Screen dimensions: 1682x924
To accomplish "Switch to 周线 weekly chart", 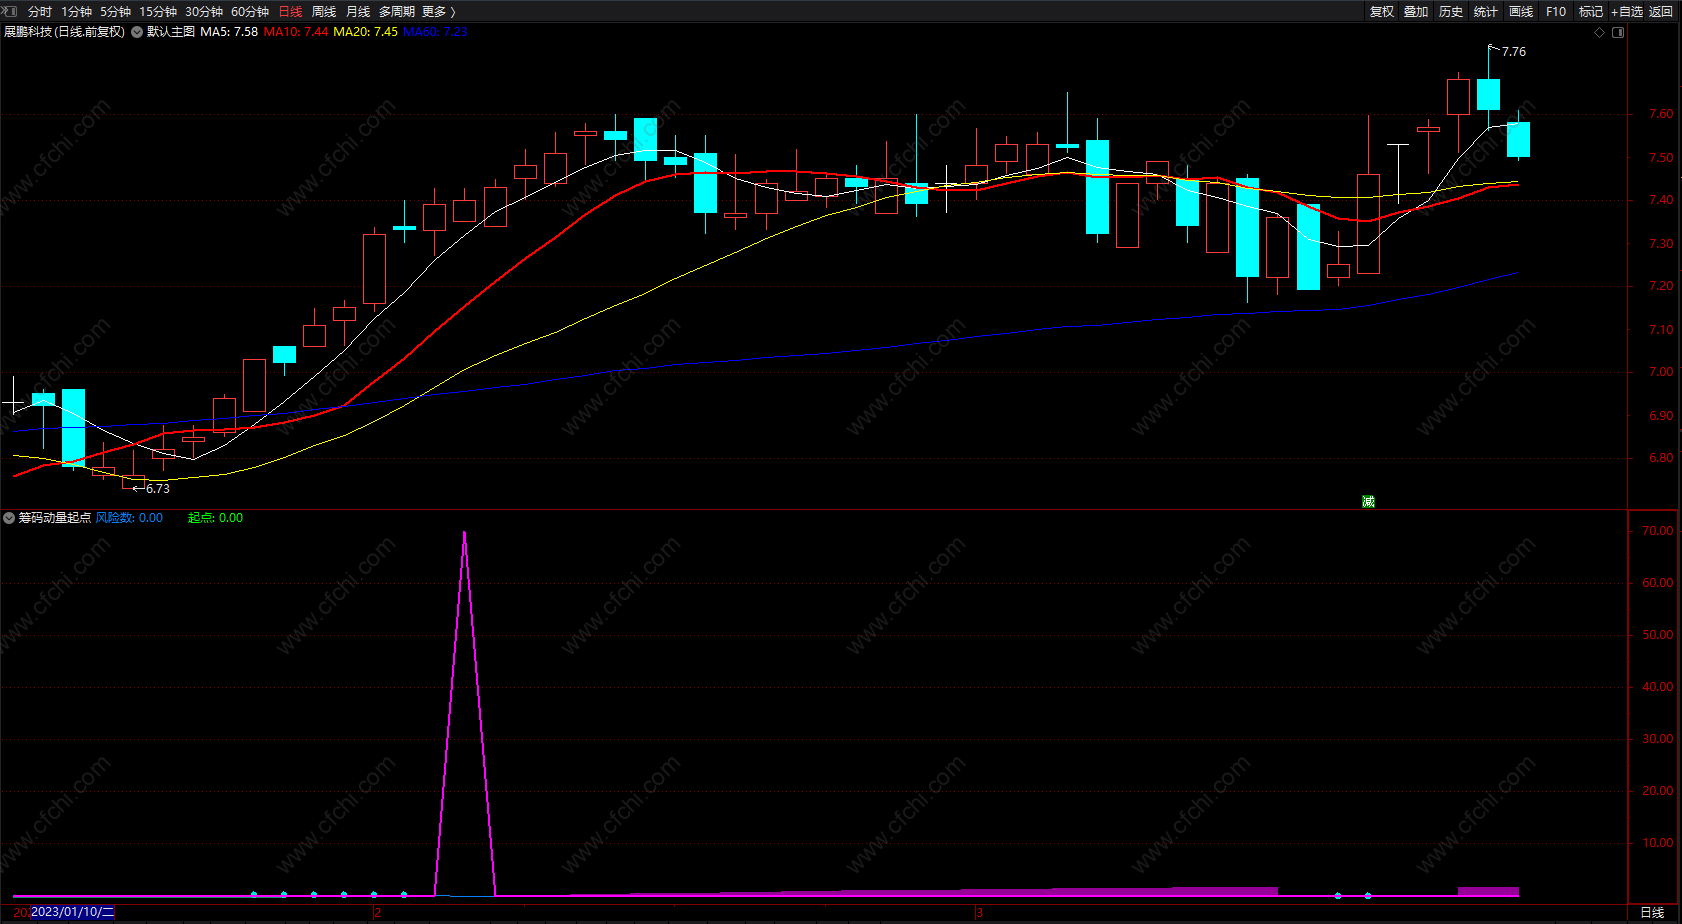I will coord(324,11).
